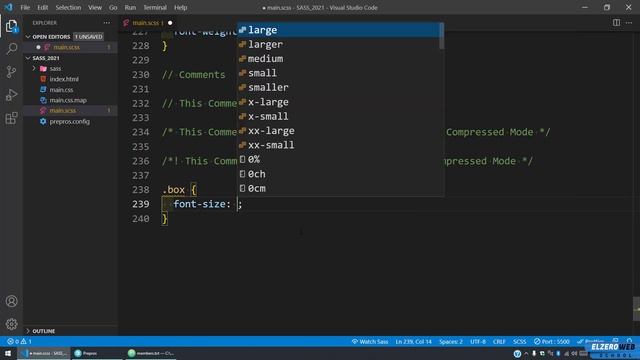Open the View menu
The image size is (640, 360).
95,7
